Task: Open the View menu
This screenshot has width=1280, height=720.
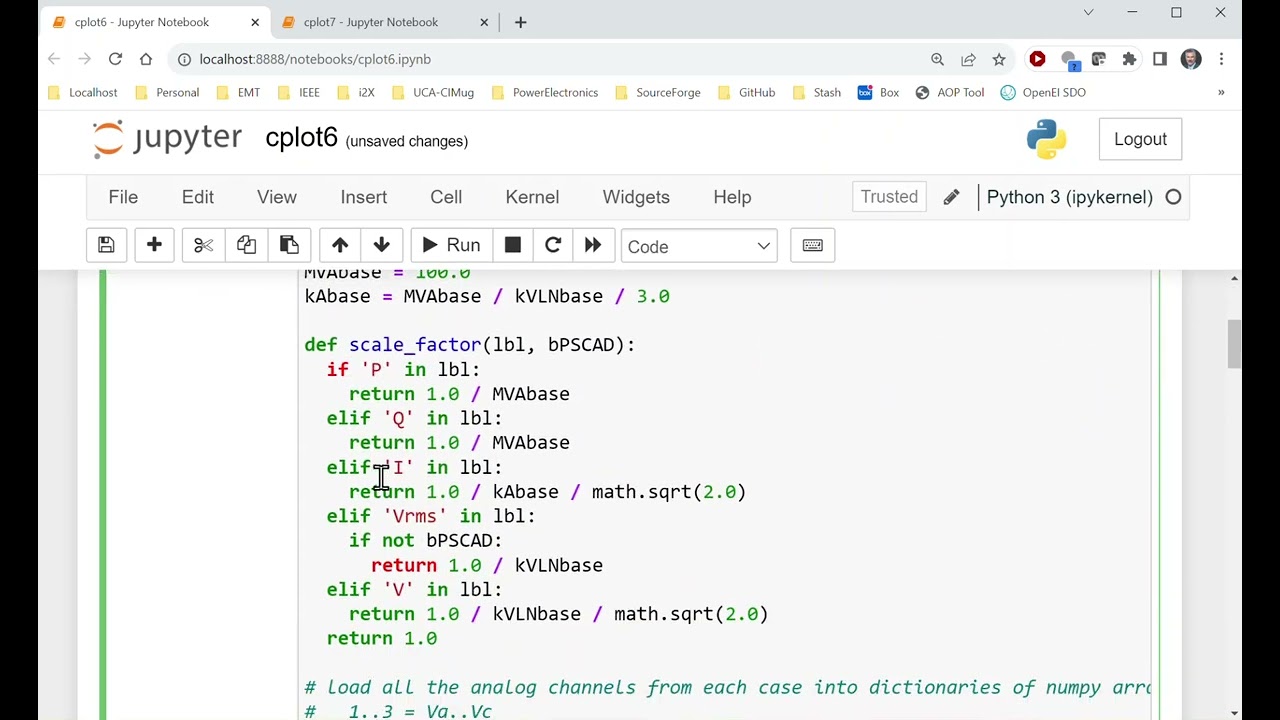Action: click(x=277, y=197)
